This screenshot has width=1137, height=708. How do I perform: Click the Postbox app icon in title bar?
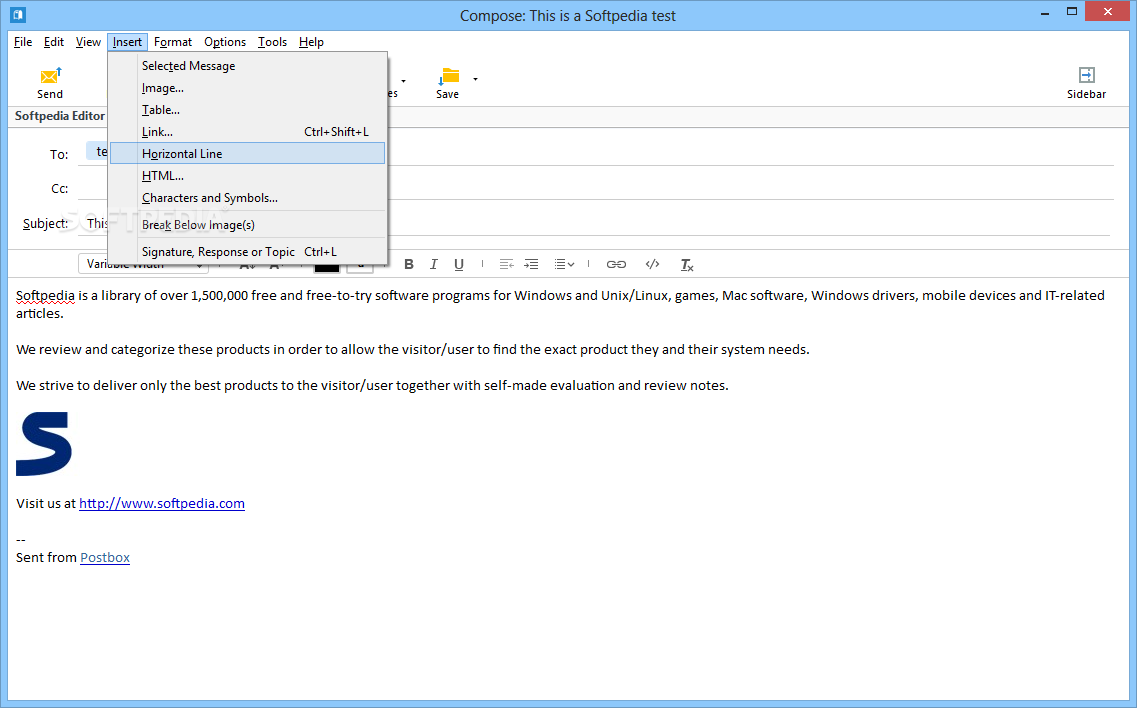click(18, 15)
